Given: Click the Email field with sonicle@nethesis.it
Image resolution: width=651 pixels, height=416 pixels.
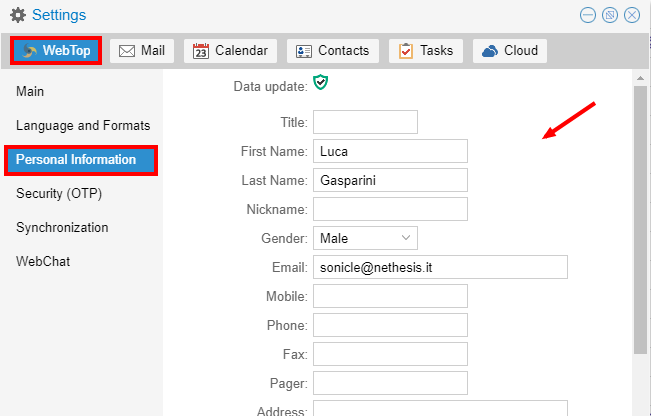Looking at the screenshot, I should 440,267.
